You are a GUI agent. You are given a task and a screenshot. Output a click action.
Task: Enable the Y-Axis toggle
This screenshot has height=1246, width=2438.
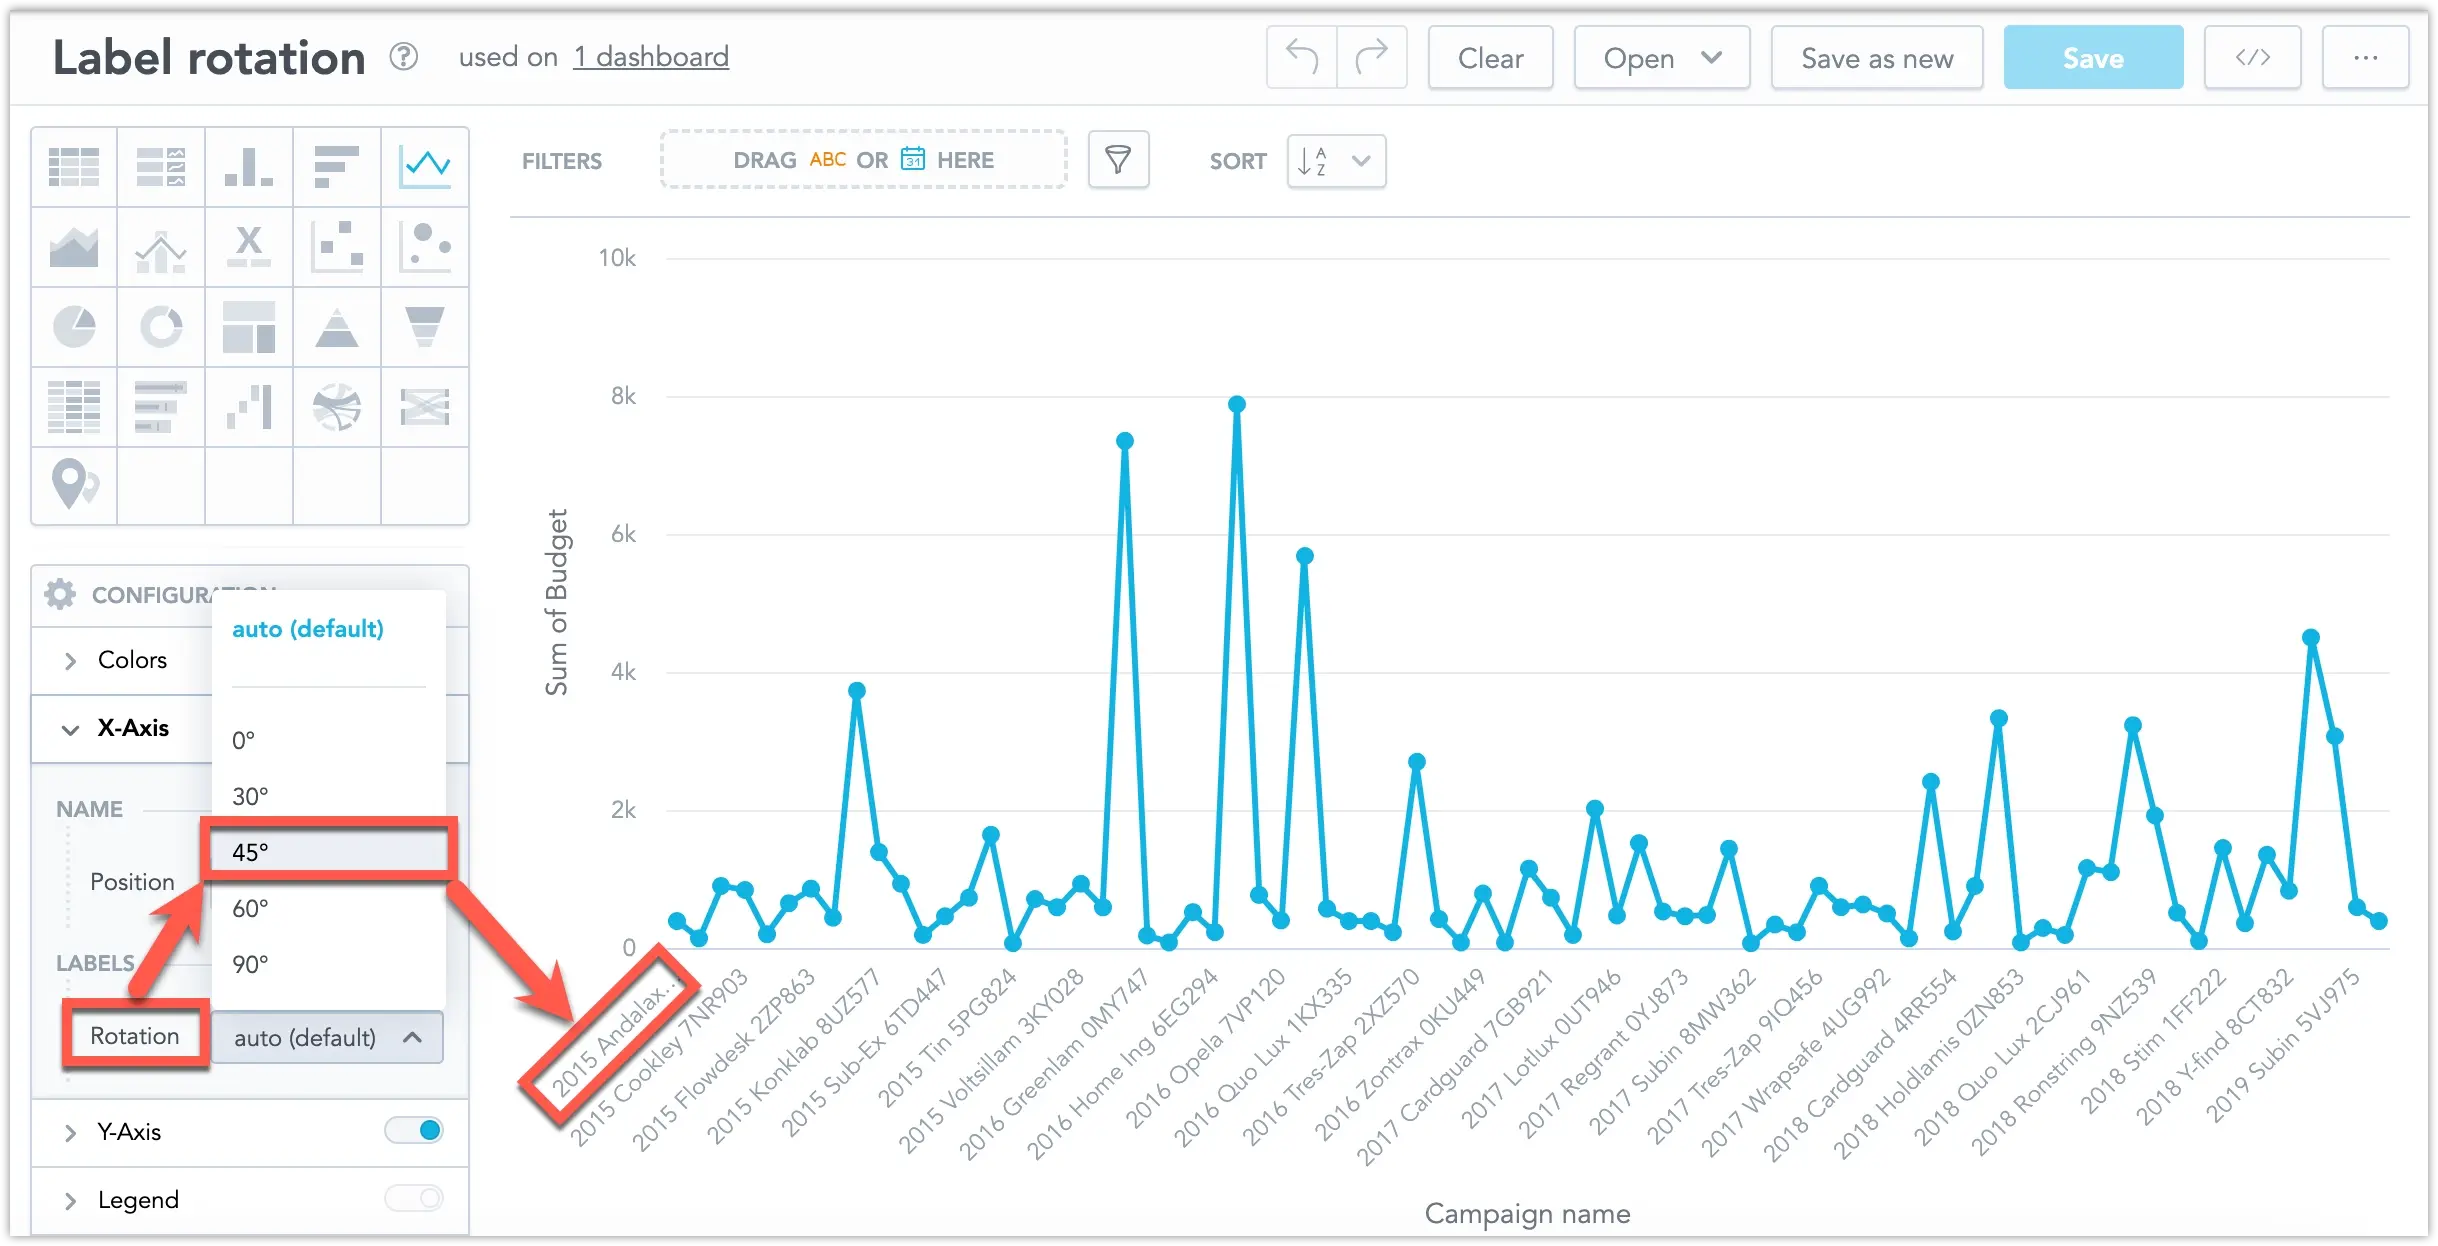coord(416,1130)
